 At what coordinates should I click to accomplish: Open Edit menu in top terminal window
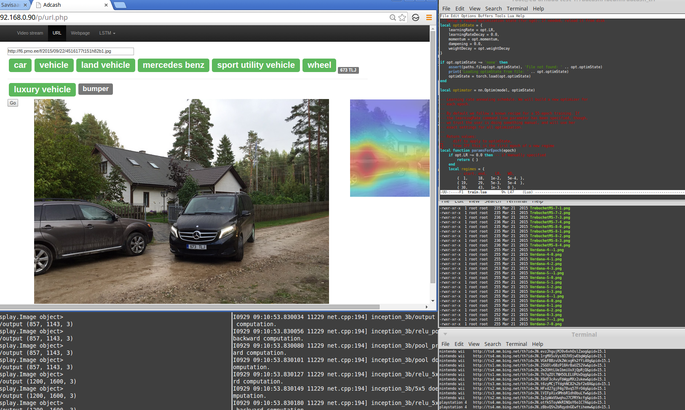[460, 8]
